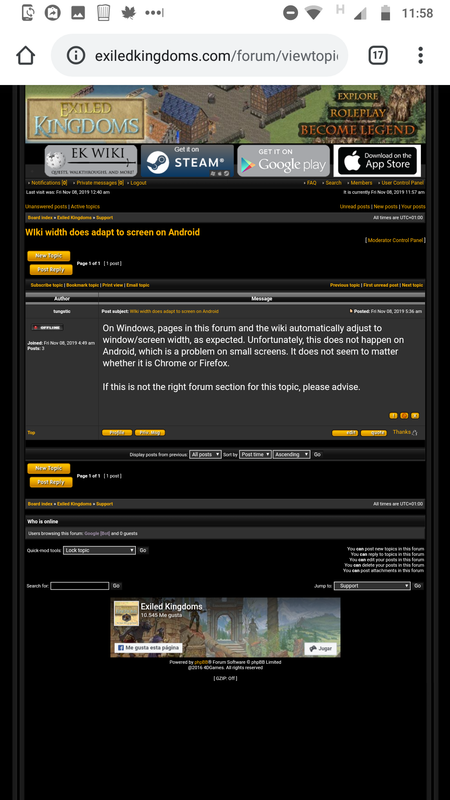Image resolution: width=450 pixels, height=800 pixels.
Task: Click Support in top breadcrumb
Action: pos(105,218)
